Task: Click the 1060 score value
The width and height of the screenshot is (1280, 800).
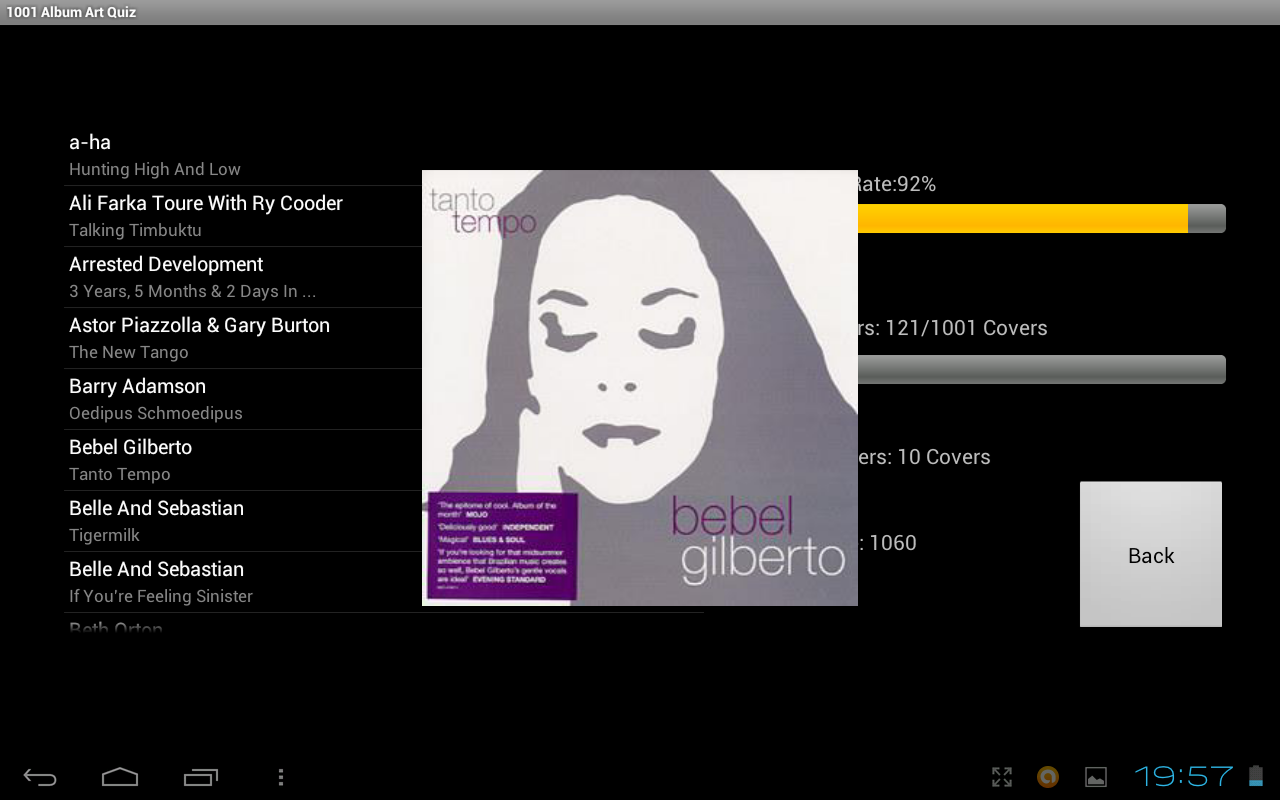Action: [893, 543]
